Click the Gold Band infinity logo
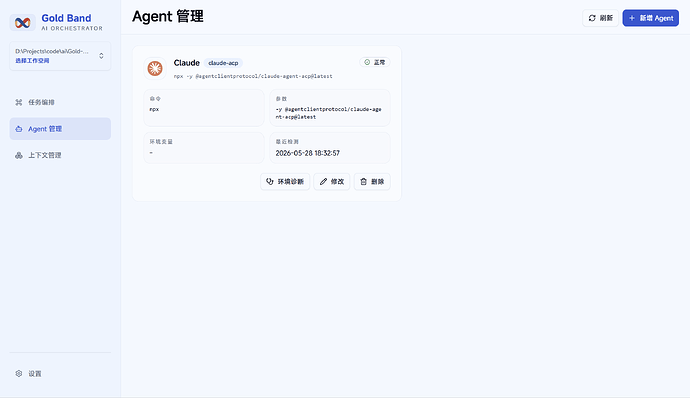The image size is (690, 398). pos(22,22)
